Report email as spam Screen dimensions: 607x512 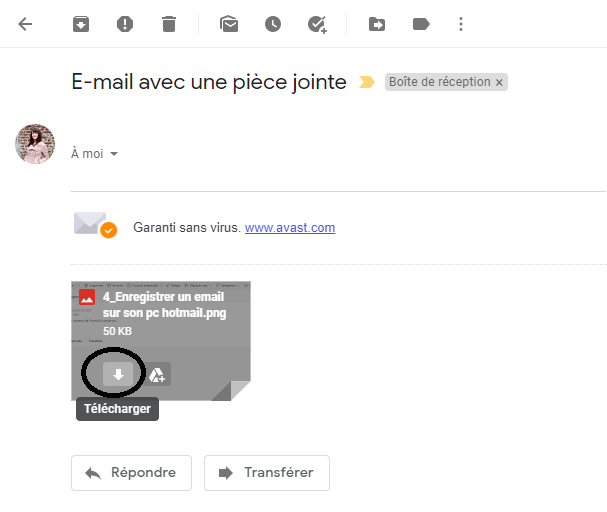click(x=125, y=24)
